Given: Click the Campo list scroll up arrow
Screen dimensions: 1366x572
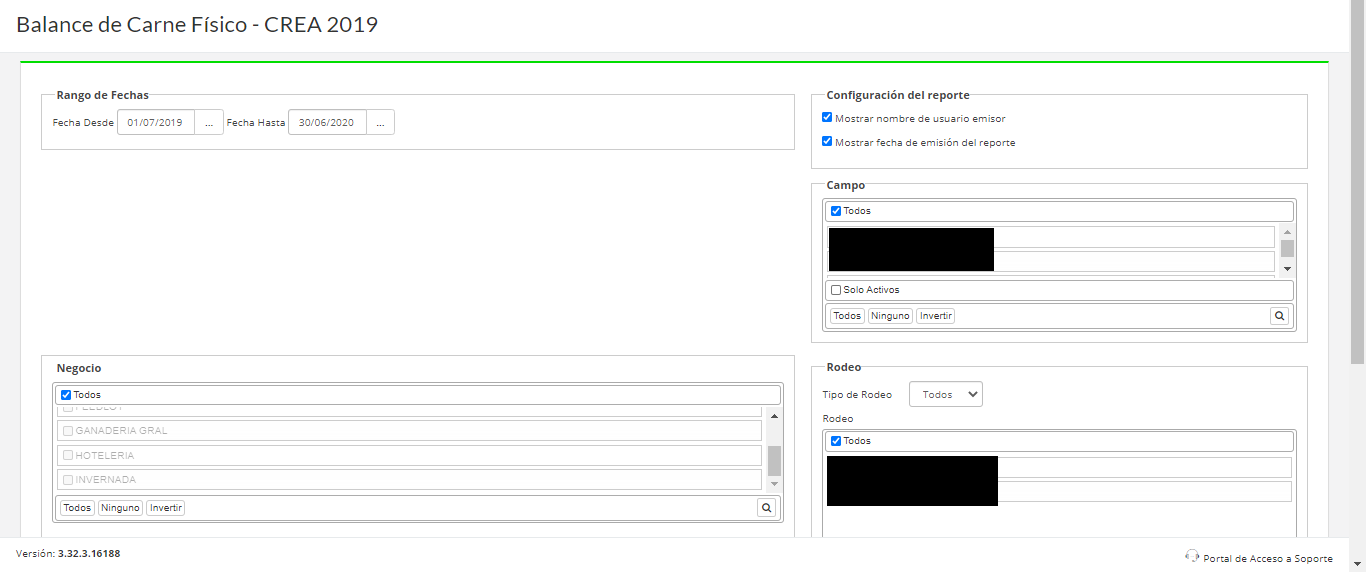Looking at the screenshot, I should tap(1287, 232).
